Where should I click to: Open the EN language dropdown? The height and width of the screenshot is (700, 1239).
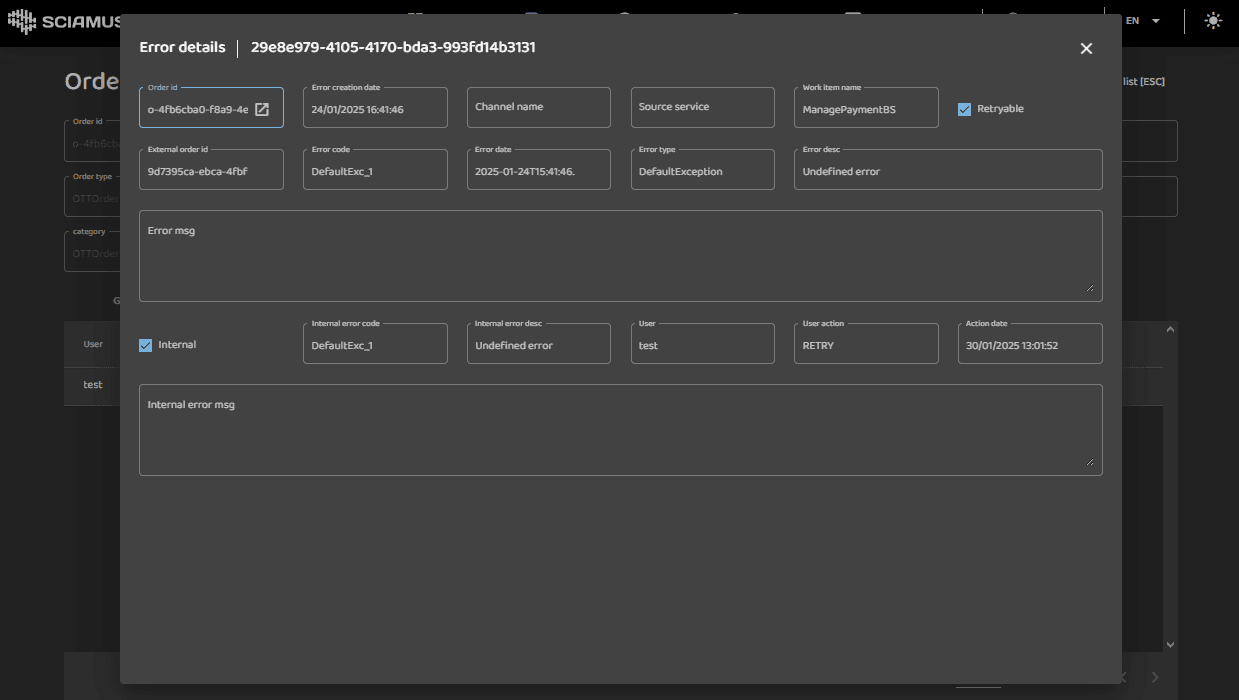(1143, 21)
